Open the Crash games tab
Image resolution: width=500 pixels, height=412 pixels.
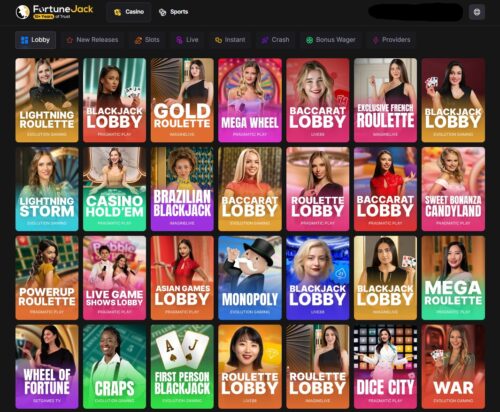click(275, 40)
